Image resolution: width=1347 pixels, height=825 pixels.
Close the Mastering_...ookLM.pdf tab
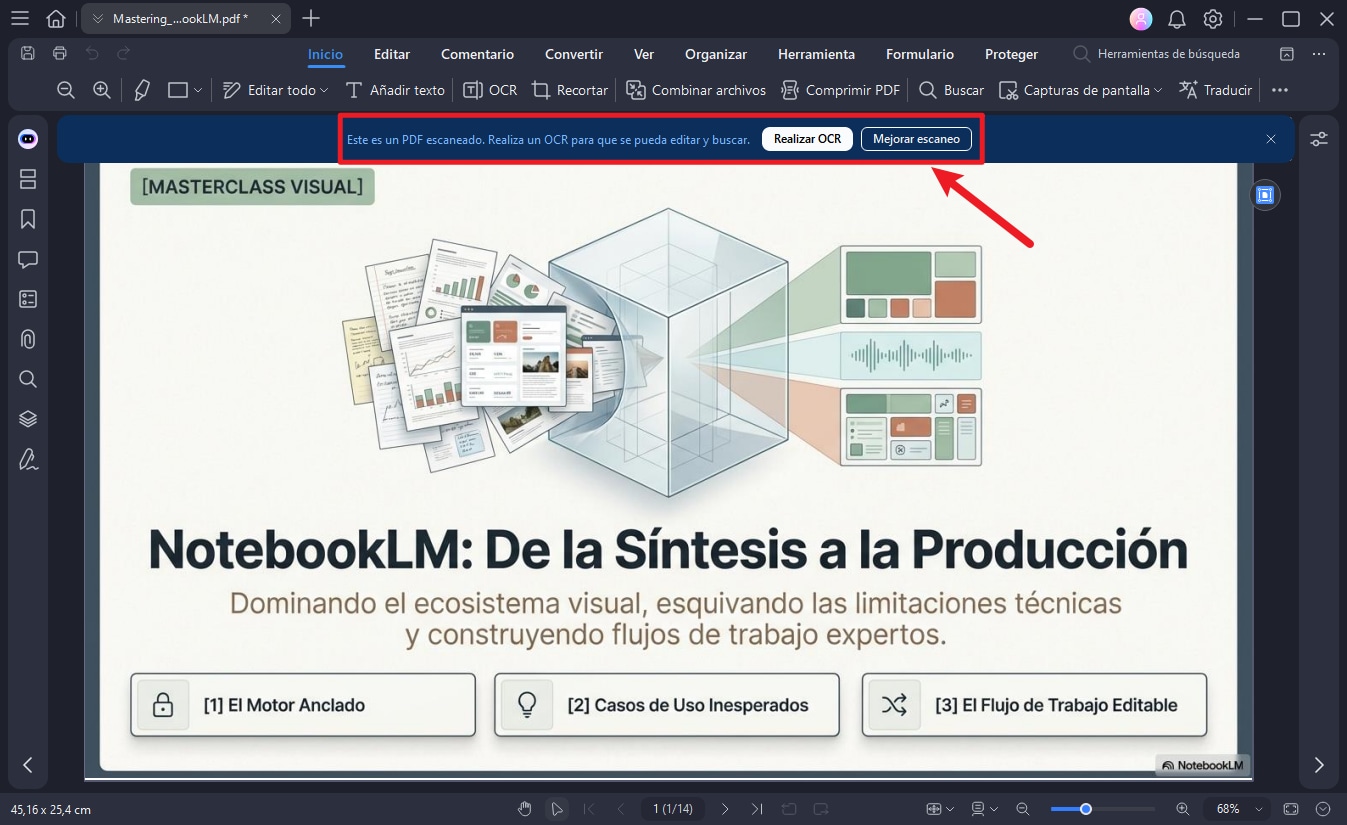coord(276,19)
